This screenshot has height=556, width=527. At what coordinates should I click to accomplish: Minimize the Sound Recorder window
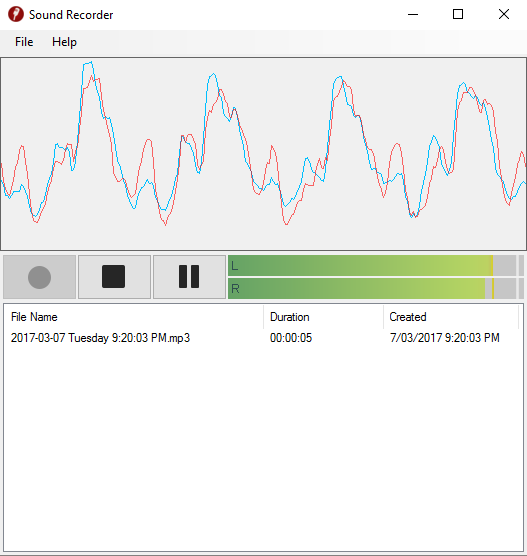(413, 15)
